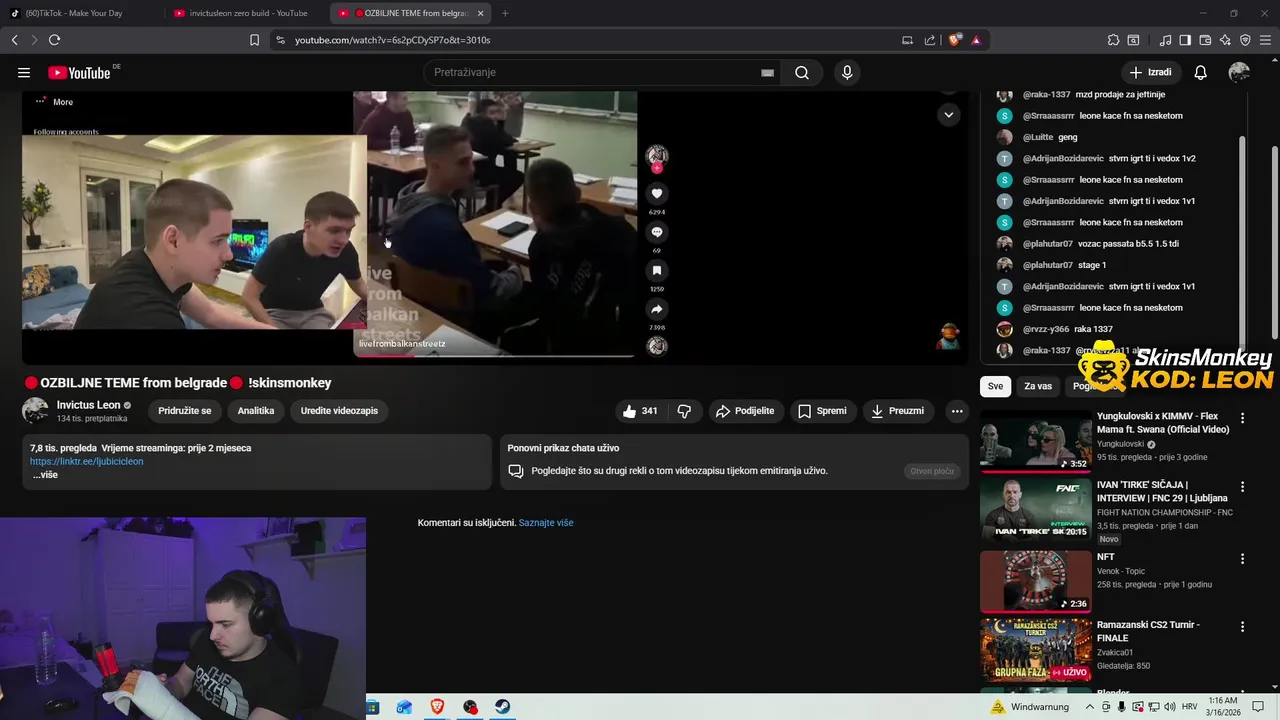Open Steam from the taskbar
This screenshot has height=720, width=1280.
[503, 707]
